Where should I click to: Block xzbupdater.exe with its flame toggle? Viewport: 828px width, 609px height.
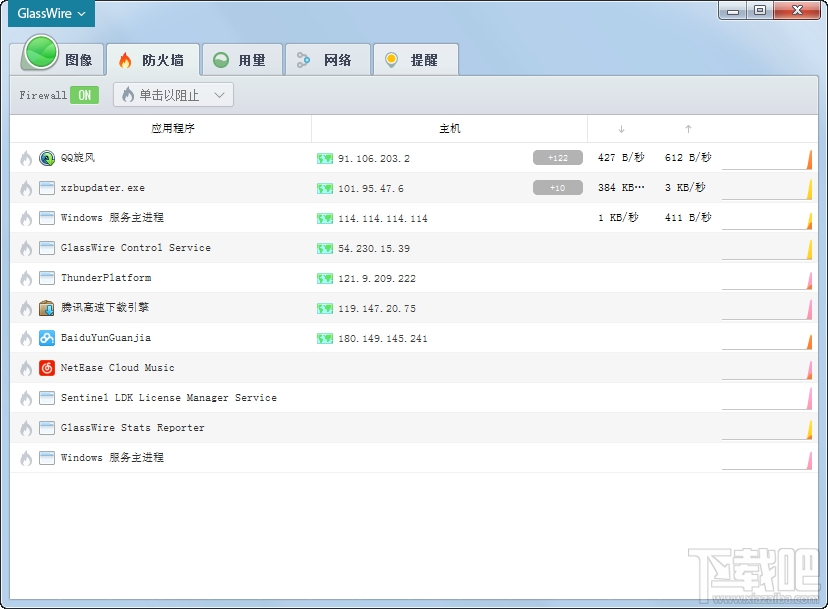click(x=24, y=188)
